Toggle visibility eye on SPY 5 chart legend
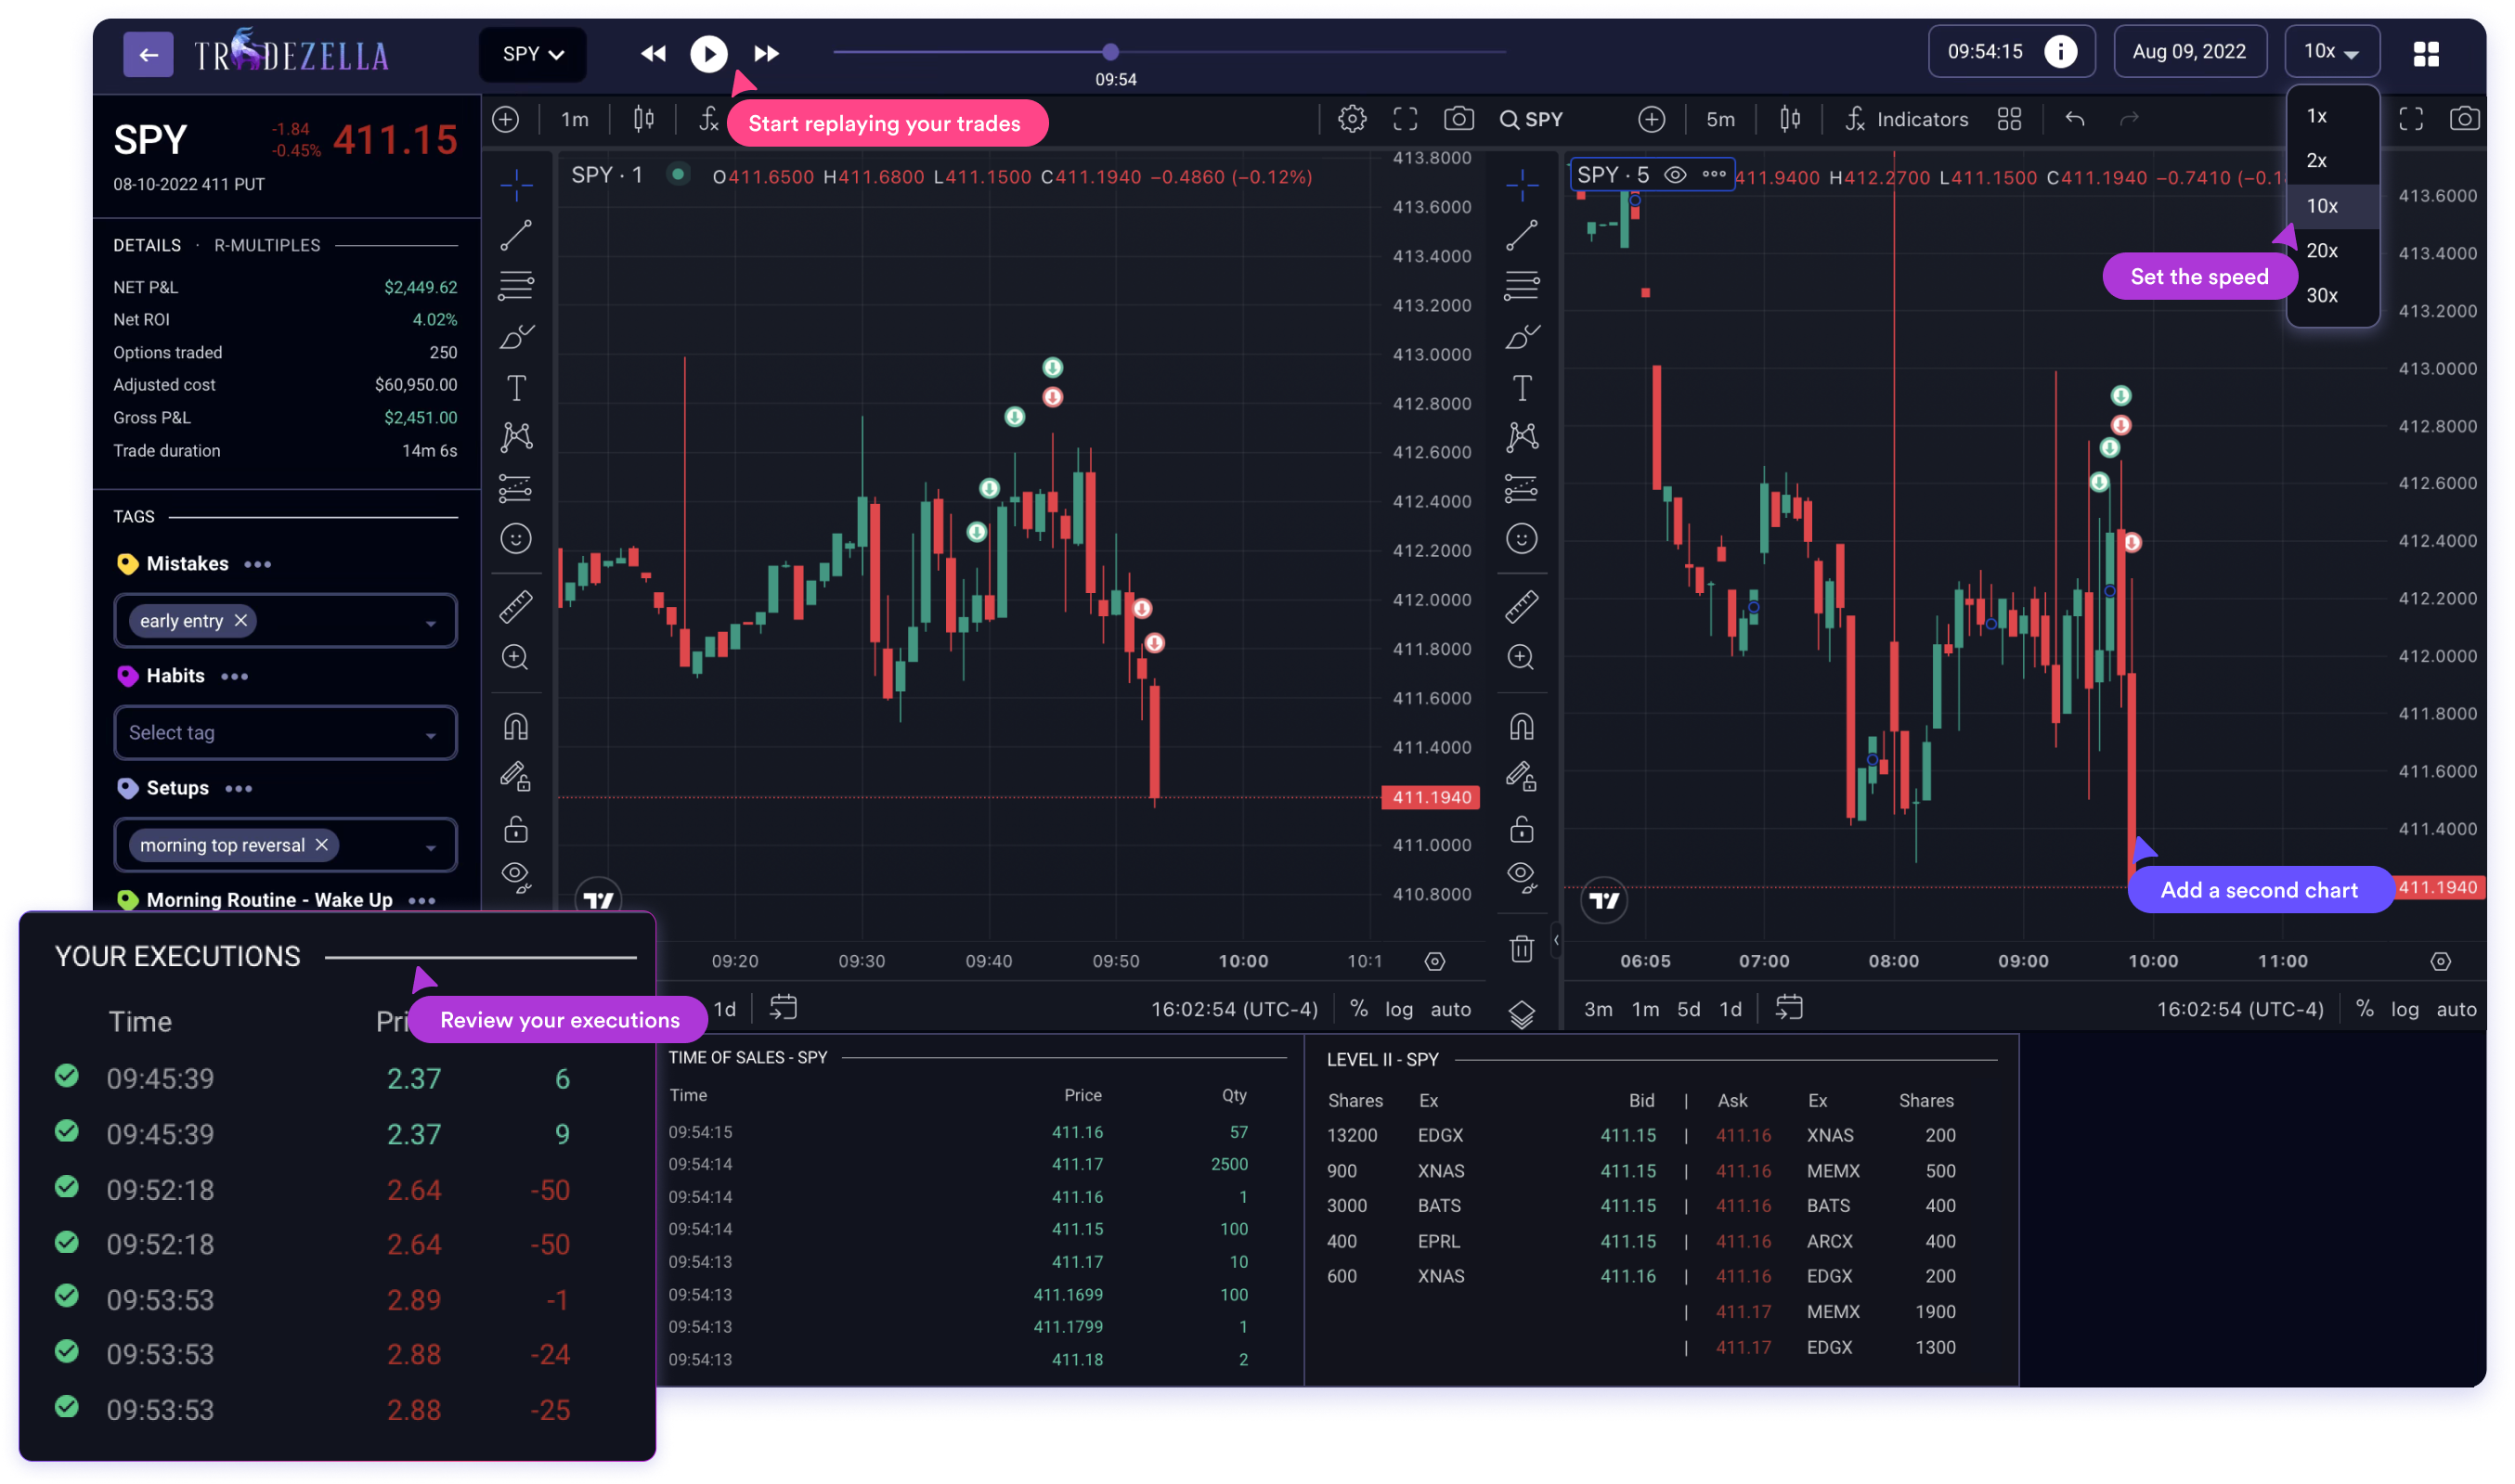 [x=1675, y=175]
